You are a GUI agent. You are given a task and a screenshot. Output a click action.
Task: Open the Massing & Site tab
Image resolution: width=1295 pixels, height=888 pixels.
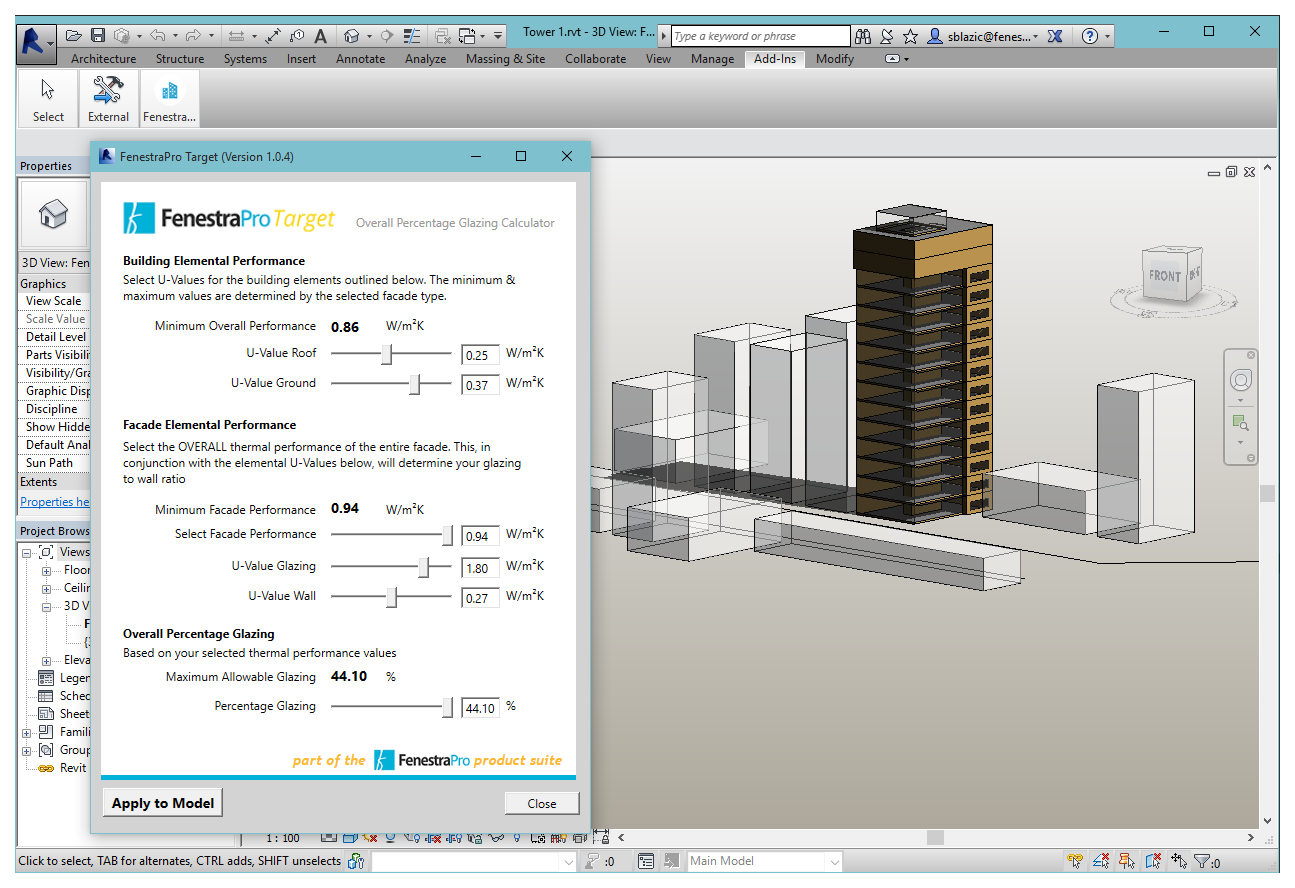(x=505, y=59)
